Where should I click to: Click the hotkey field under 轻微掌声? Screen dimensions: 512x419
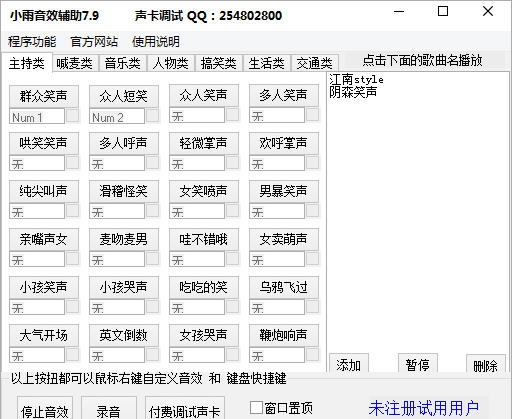click(197, 163)
